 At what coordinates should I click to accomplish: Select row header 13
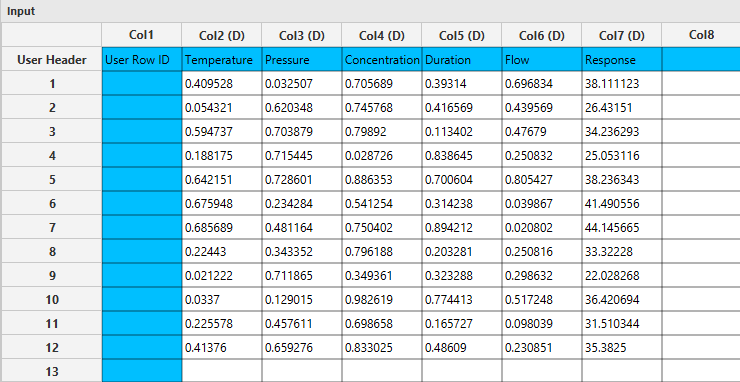pos(52,371)
